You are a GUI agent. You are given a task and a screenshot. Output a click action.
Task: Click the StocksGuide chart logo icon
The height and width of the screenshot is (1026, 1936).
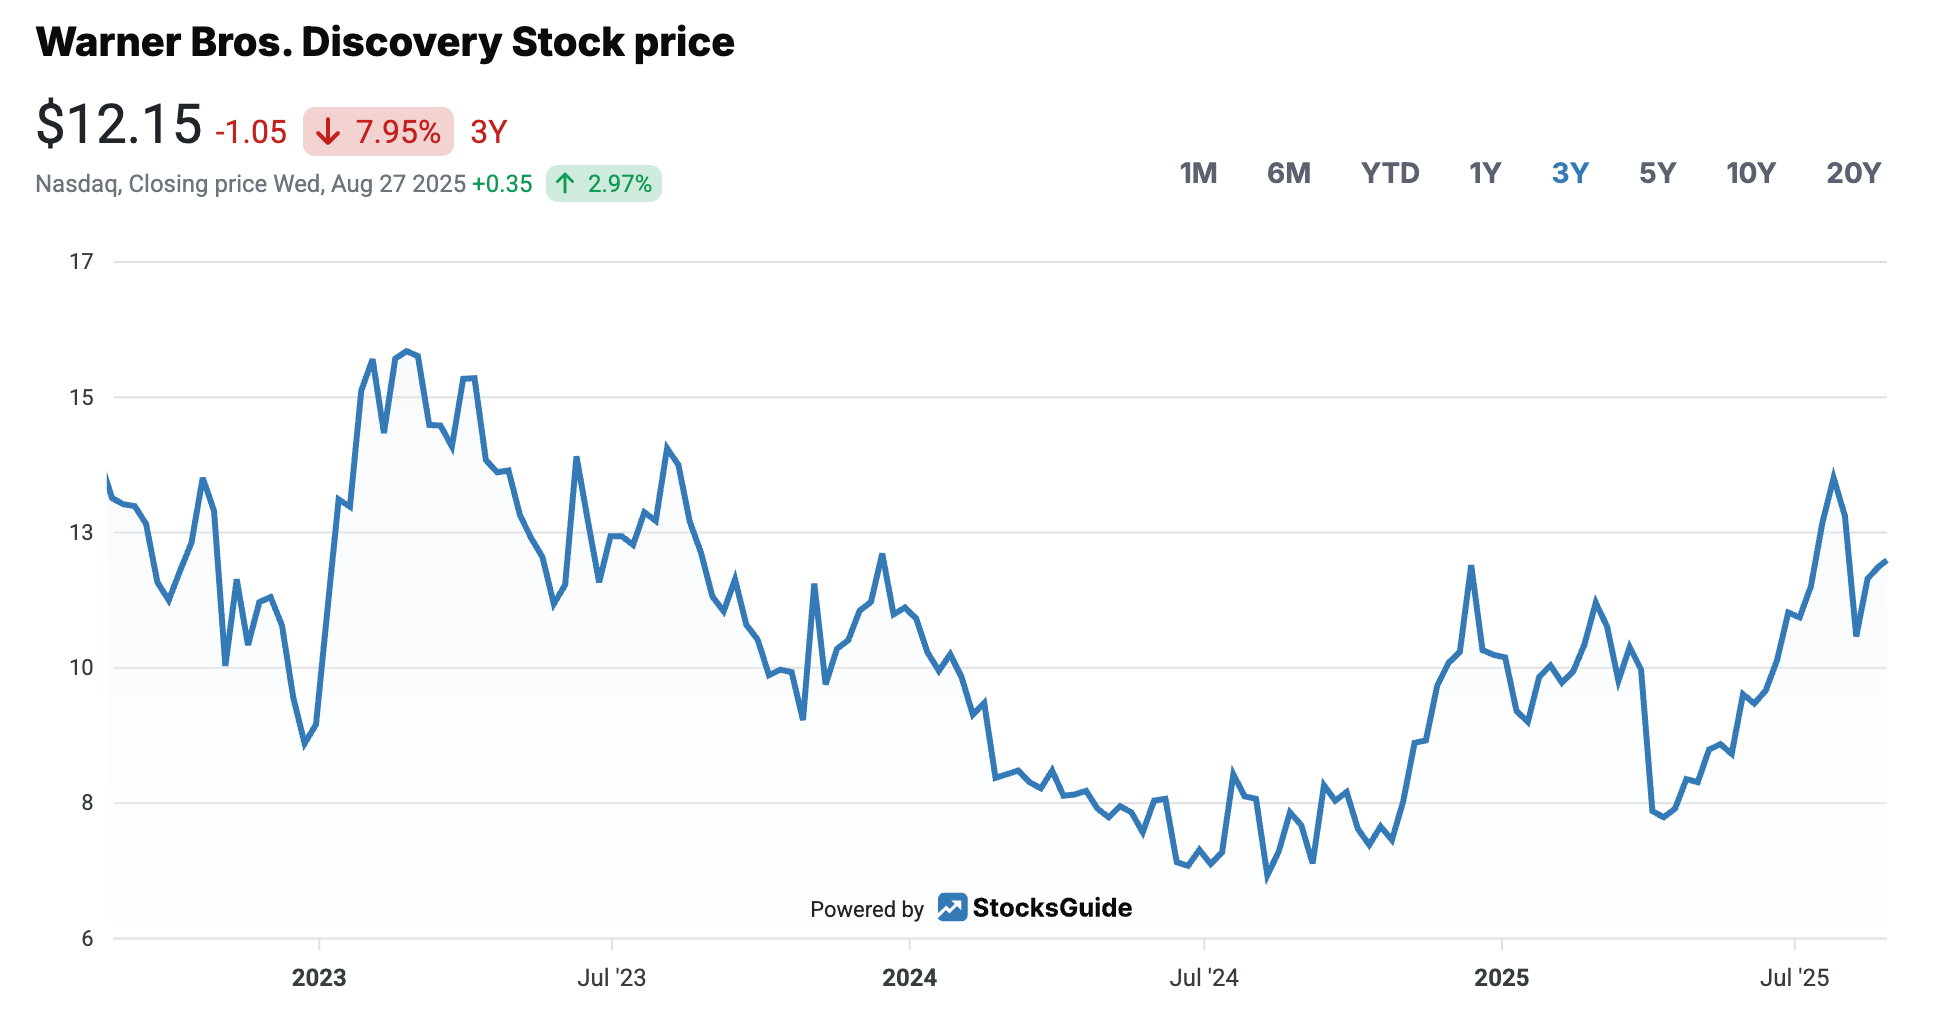click(x=952, y=907)
